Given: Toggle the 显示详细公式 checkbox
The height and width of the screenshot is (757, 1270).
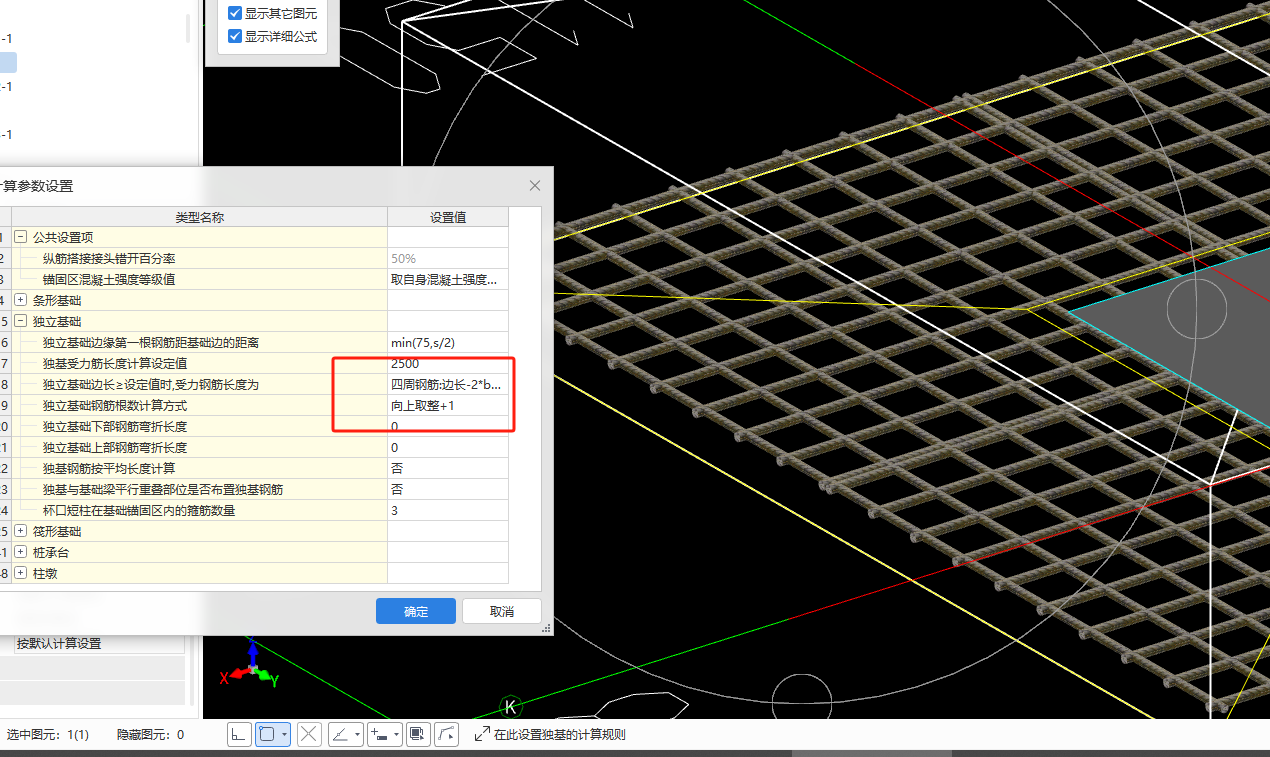Looking at the screenshot, I should pos(235,36).
